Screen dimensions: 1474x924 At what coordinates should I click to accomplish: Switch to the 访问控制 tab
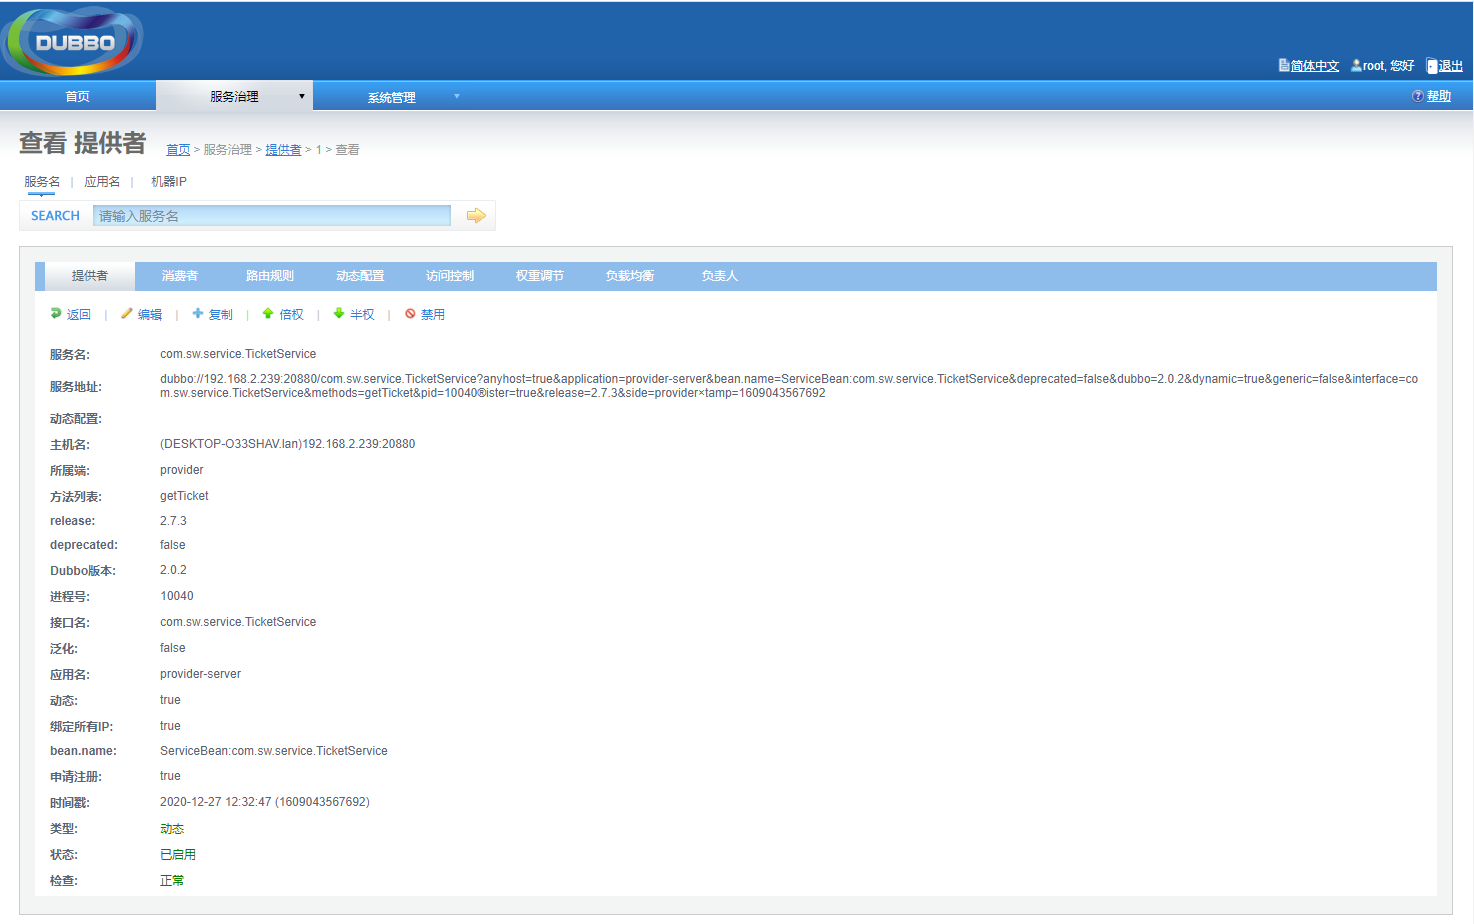pyautogui.click(x=450, y=276)
